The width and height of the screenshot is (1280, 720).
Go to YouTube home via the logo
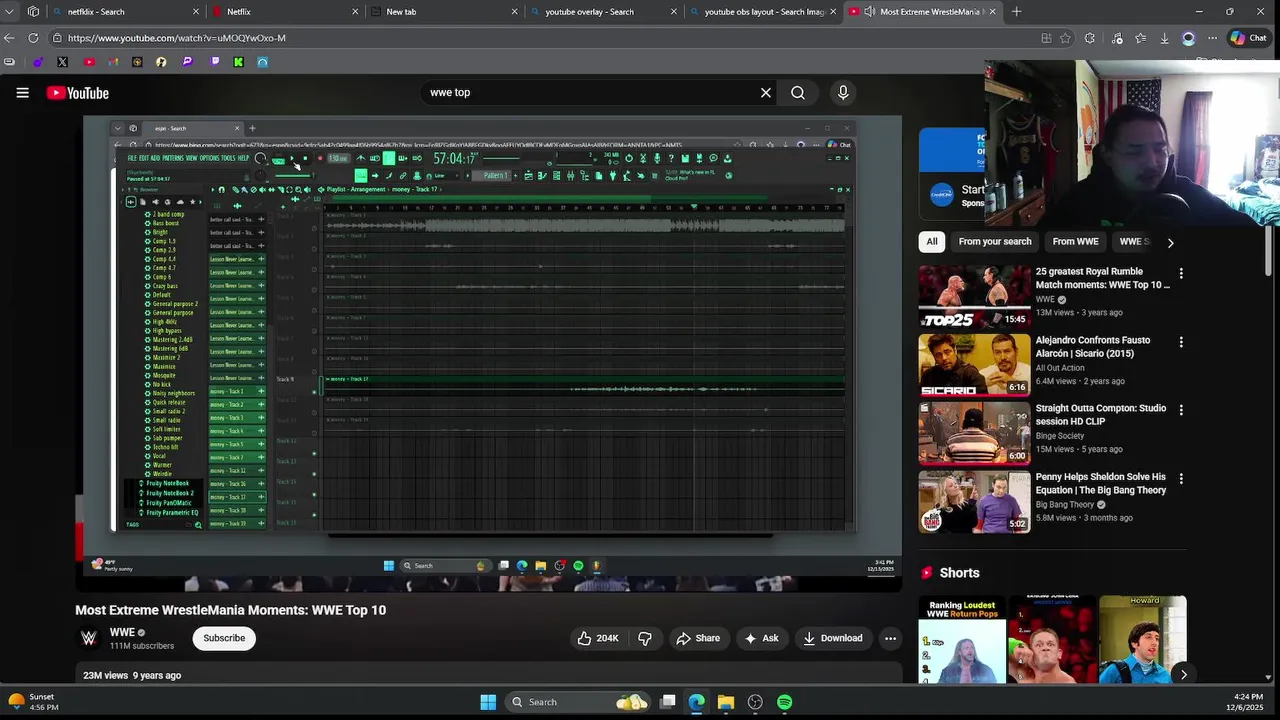[x=77, y=93]
